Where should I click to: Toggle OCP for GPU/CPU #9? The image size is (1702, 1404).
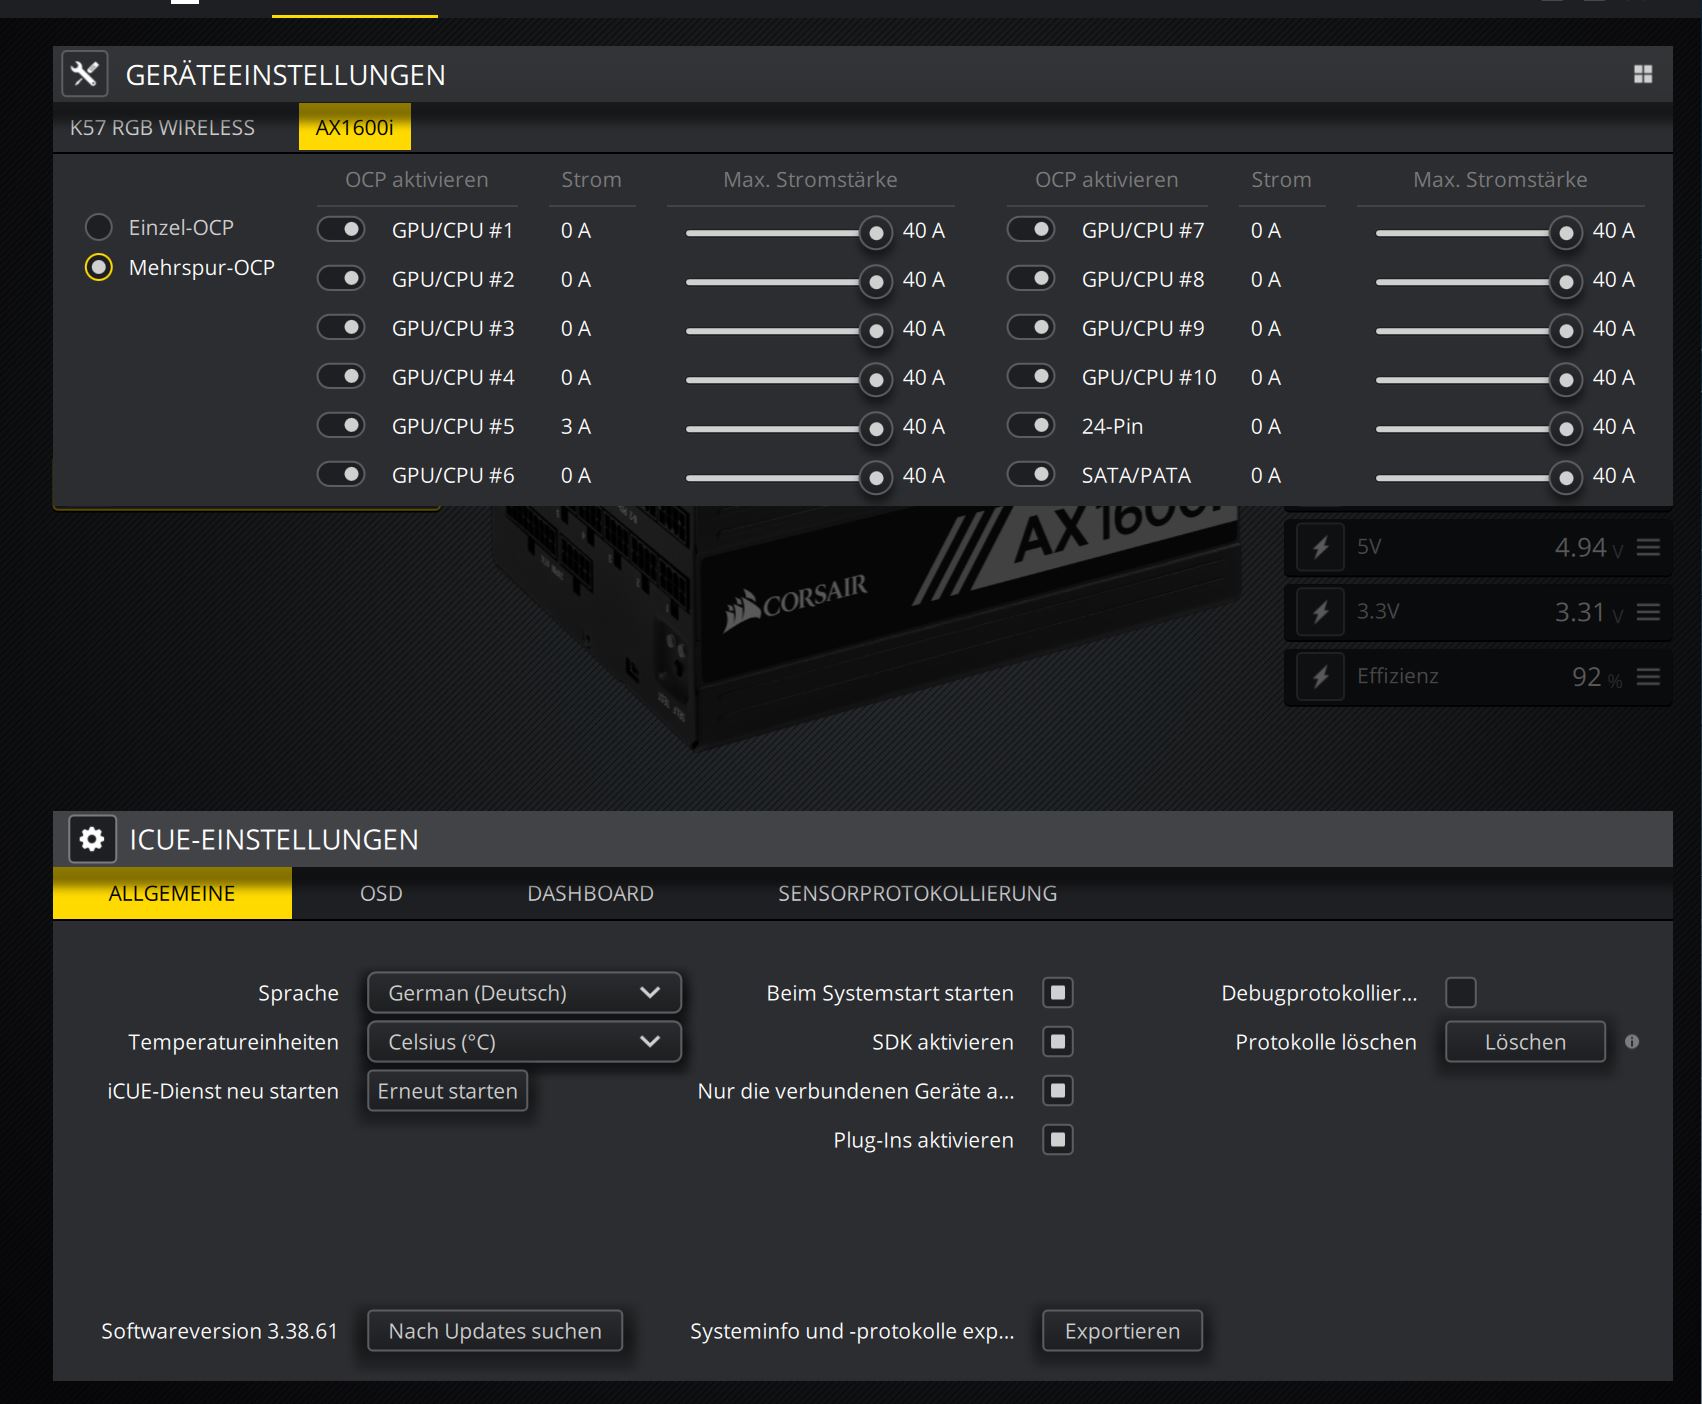click(x=1031, y=327)
